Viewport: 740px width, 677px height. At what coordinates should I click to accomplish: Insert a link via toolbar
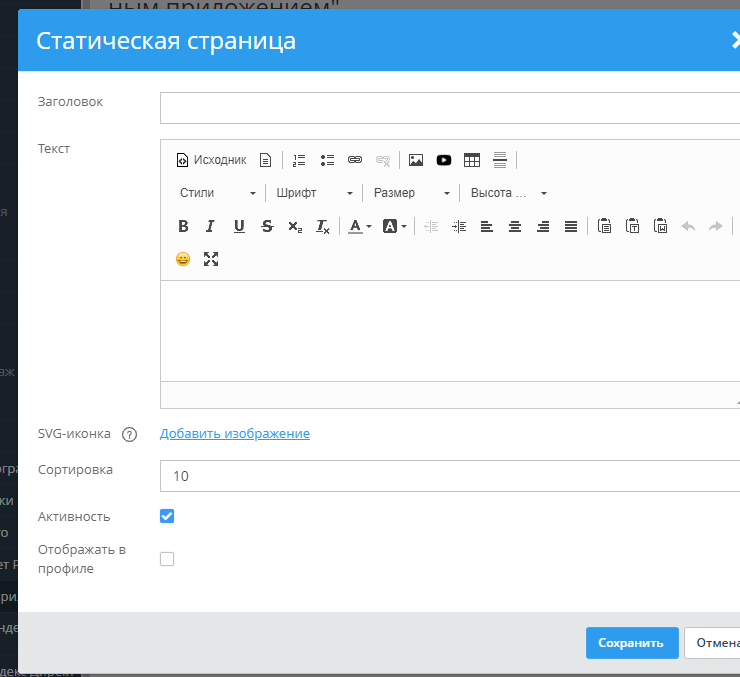355,160
